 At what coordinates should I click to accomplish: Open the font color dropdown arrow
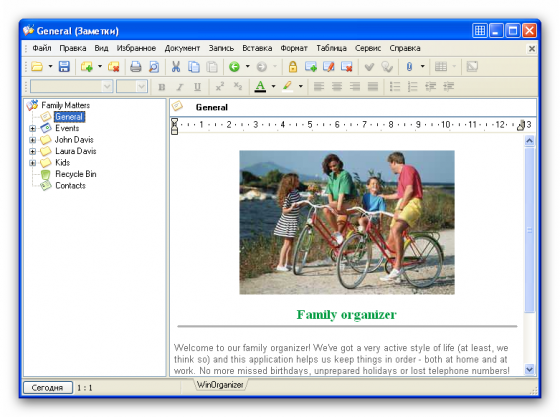coord(273,86)
